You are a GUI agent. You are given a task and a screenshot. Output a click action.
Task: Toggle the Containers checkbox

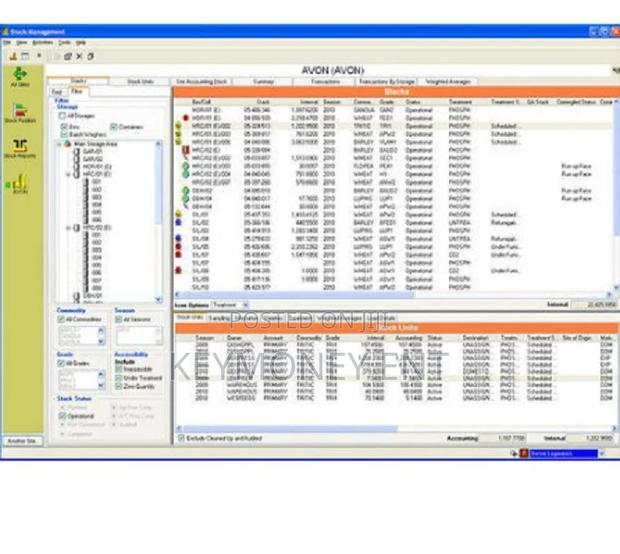[x=114, y=127]
